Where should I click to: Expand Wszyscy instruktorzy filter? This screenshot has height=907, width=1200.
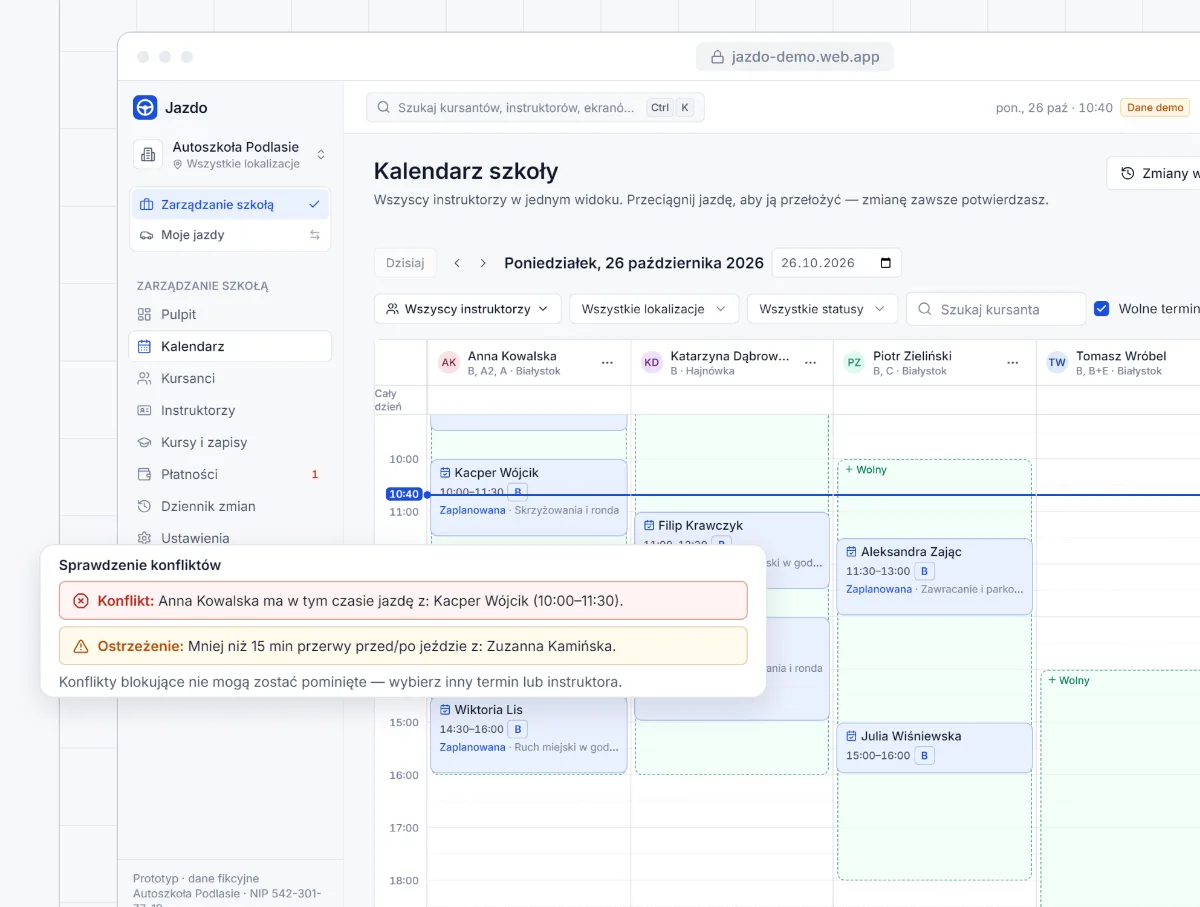click(468, 309)
